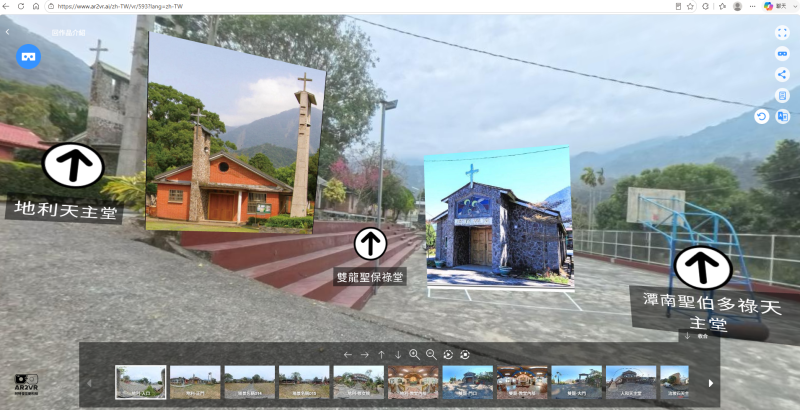Select the 地利 church exterior thumbnail with bushes
The image size is (800, 410).
359,382
